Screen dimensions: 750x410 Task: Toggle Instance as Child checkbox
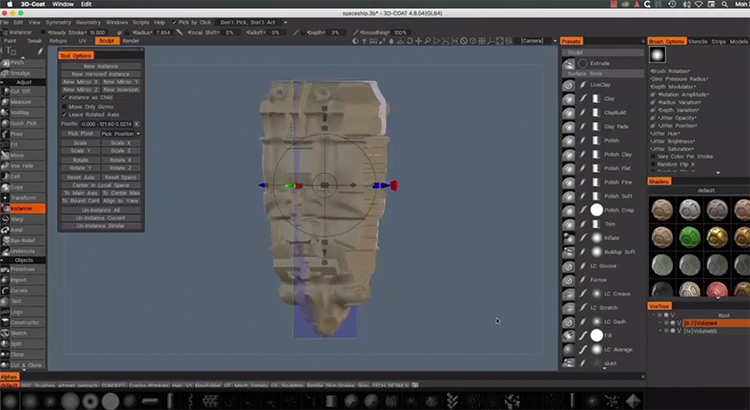point(65,98)
